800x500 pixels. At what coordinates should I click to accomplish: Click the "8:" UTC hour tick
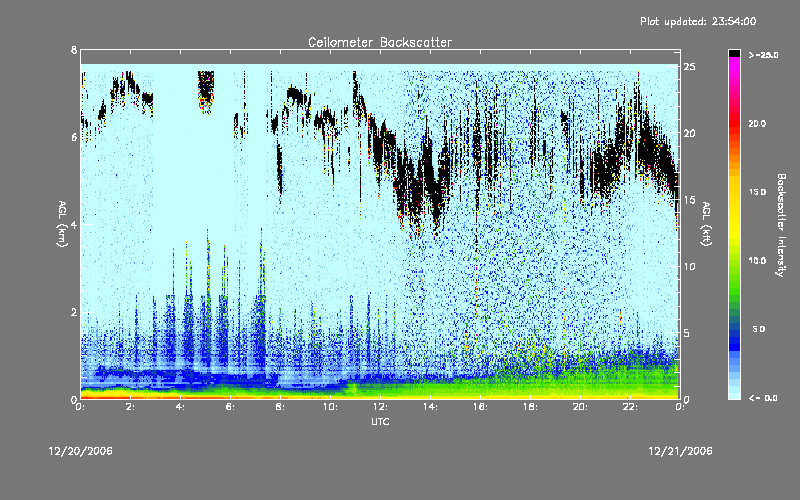(281, 407)
